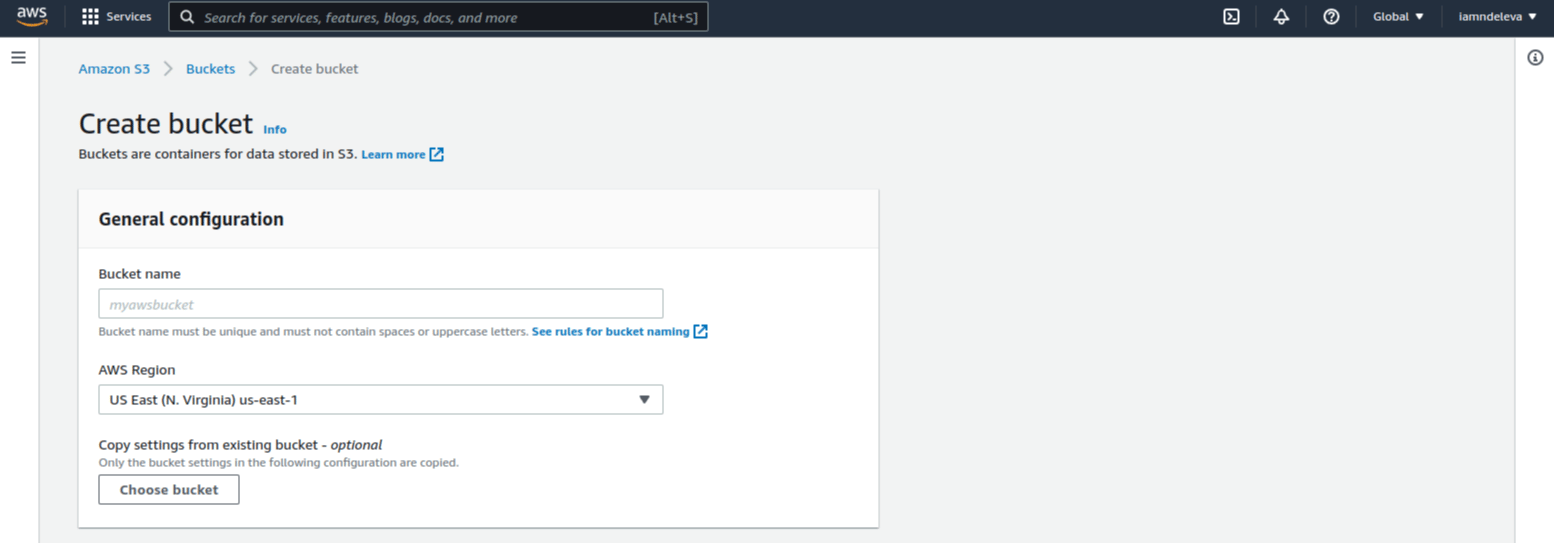
Task: Click the AWS logo home icon
Action: coord(32,17)
